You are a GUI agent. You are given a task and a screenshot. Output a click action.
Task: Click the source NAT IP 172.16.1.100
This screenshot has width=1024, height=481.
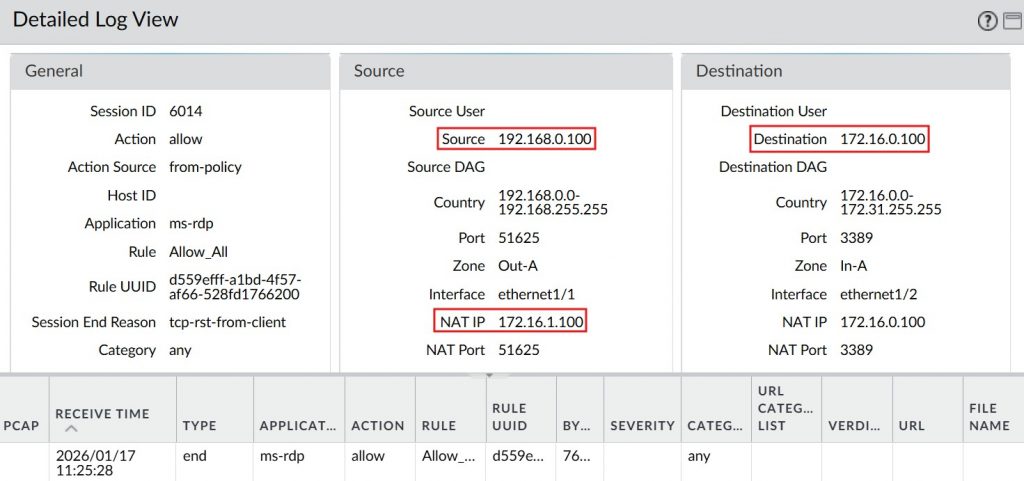pyautogui.click(x=540, y=322)
